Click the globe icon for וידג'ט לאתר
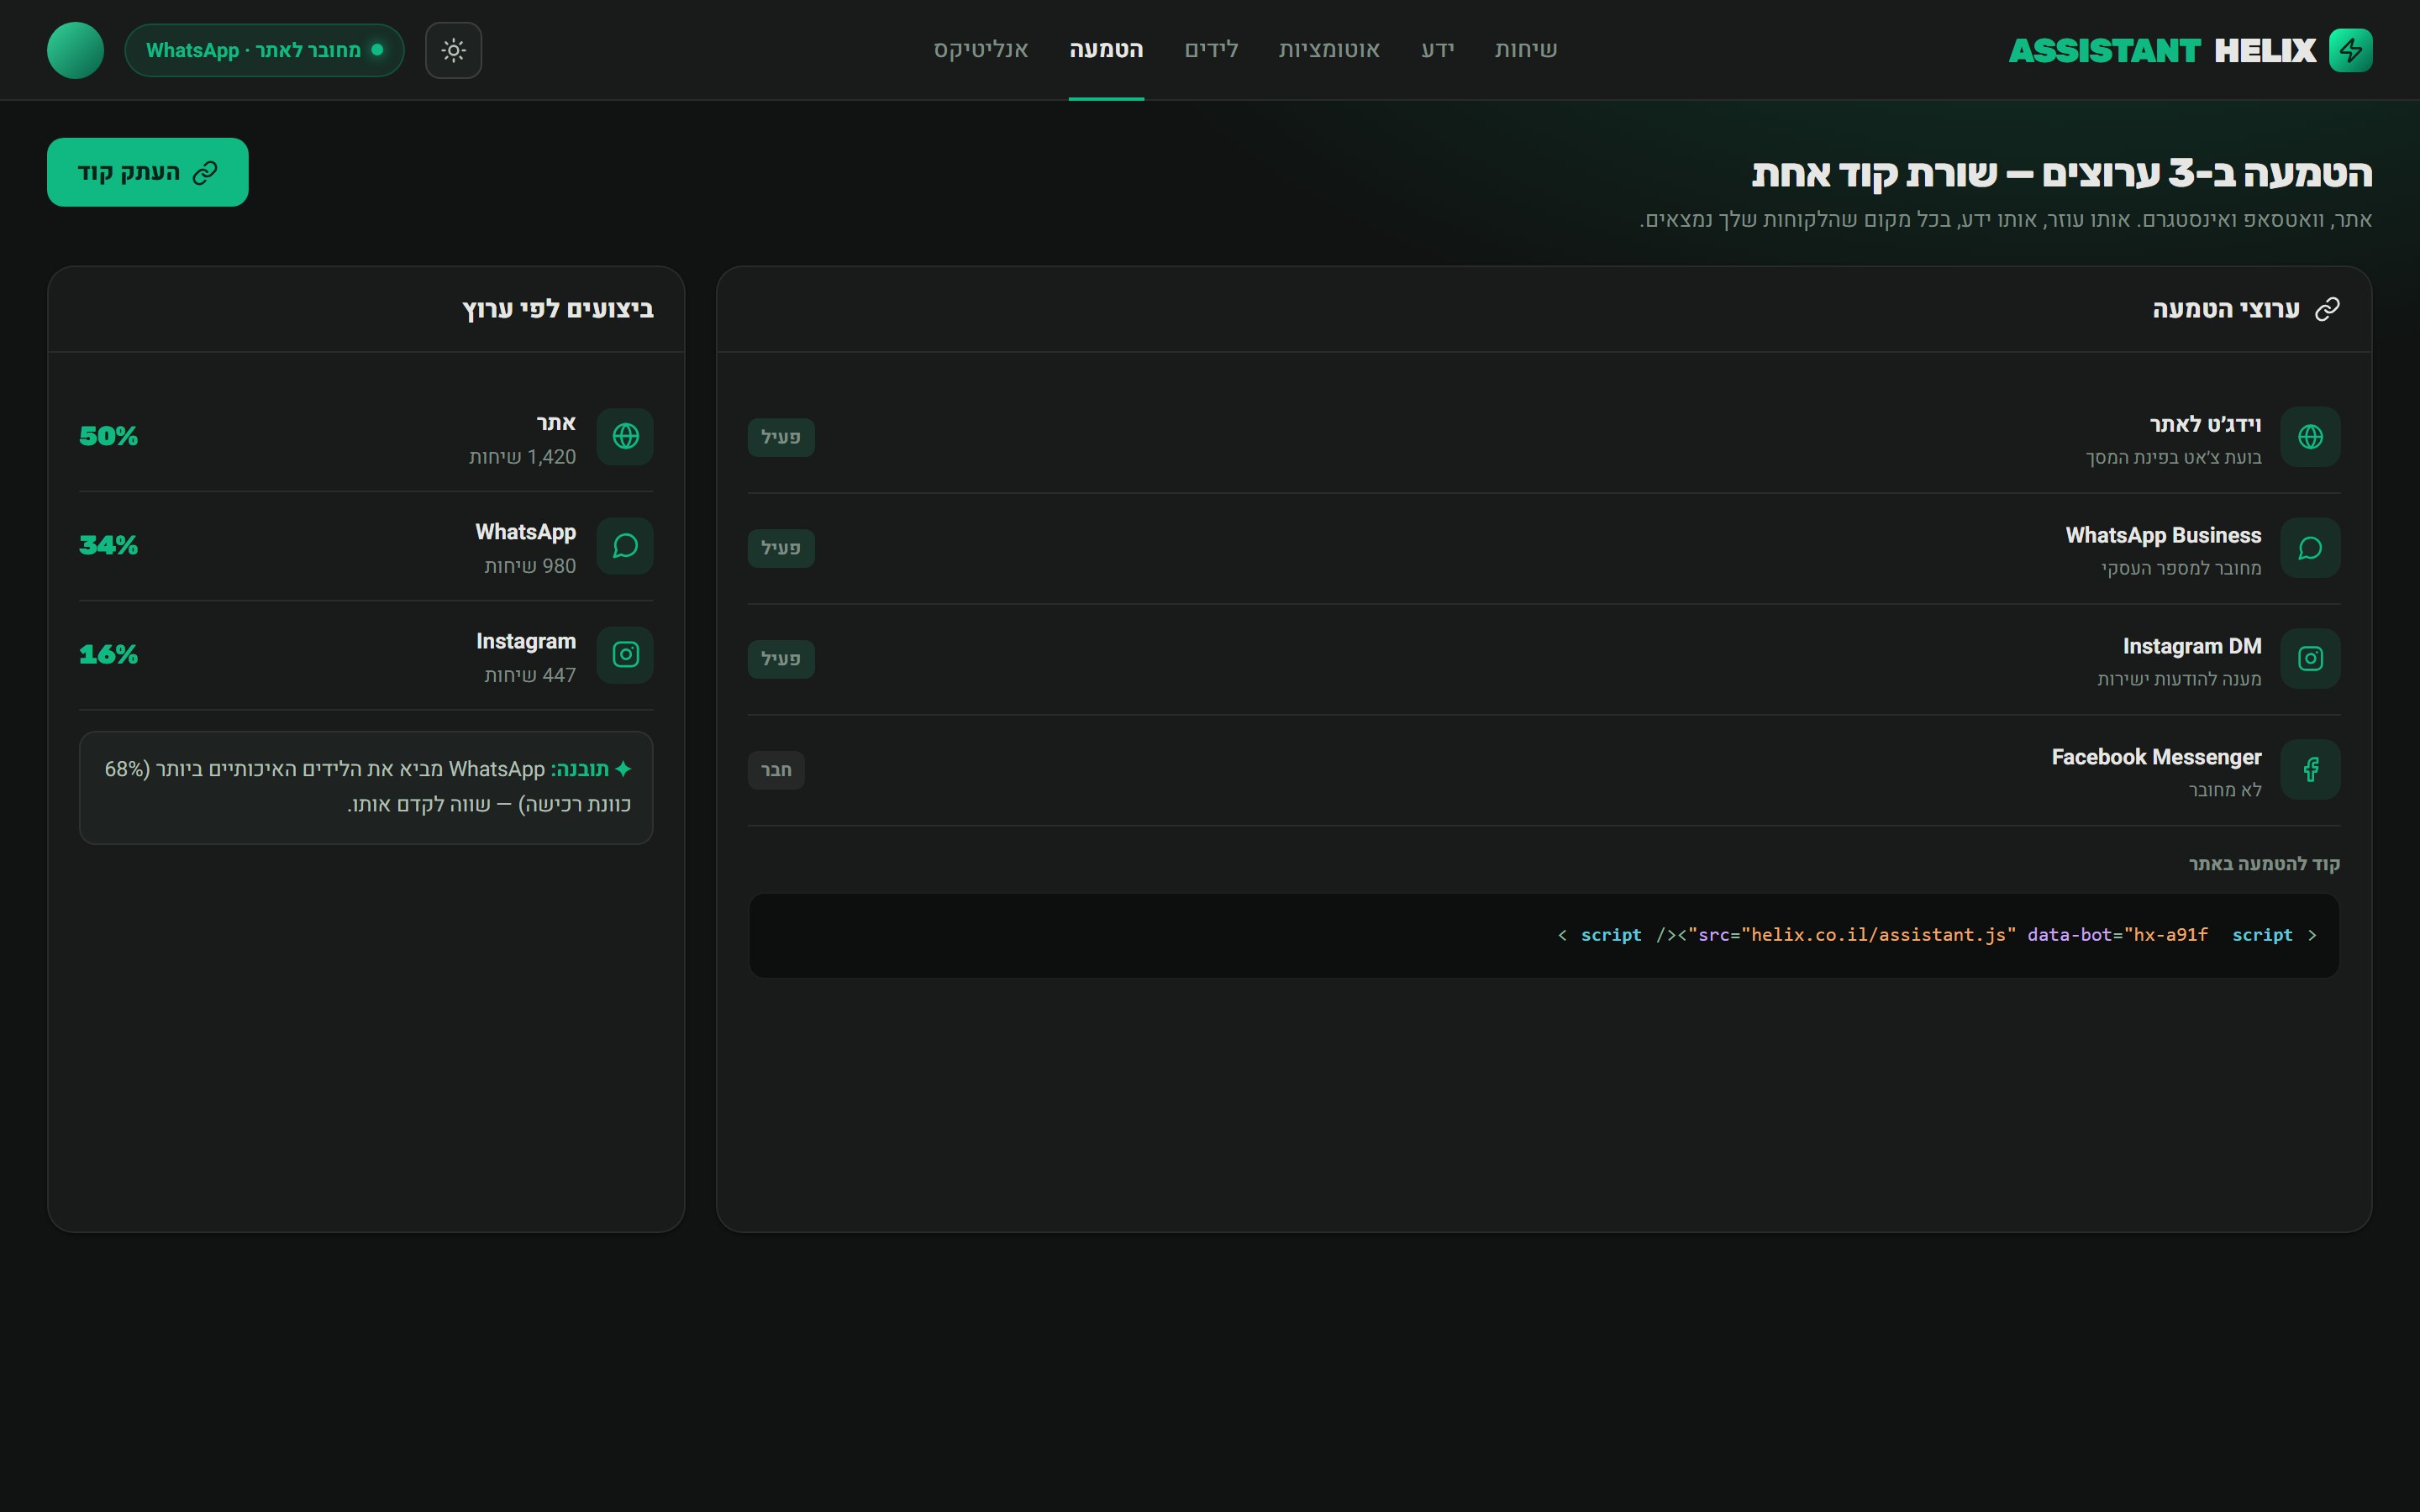 (x=2310, y=437)
